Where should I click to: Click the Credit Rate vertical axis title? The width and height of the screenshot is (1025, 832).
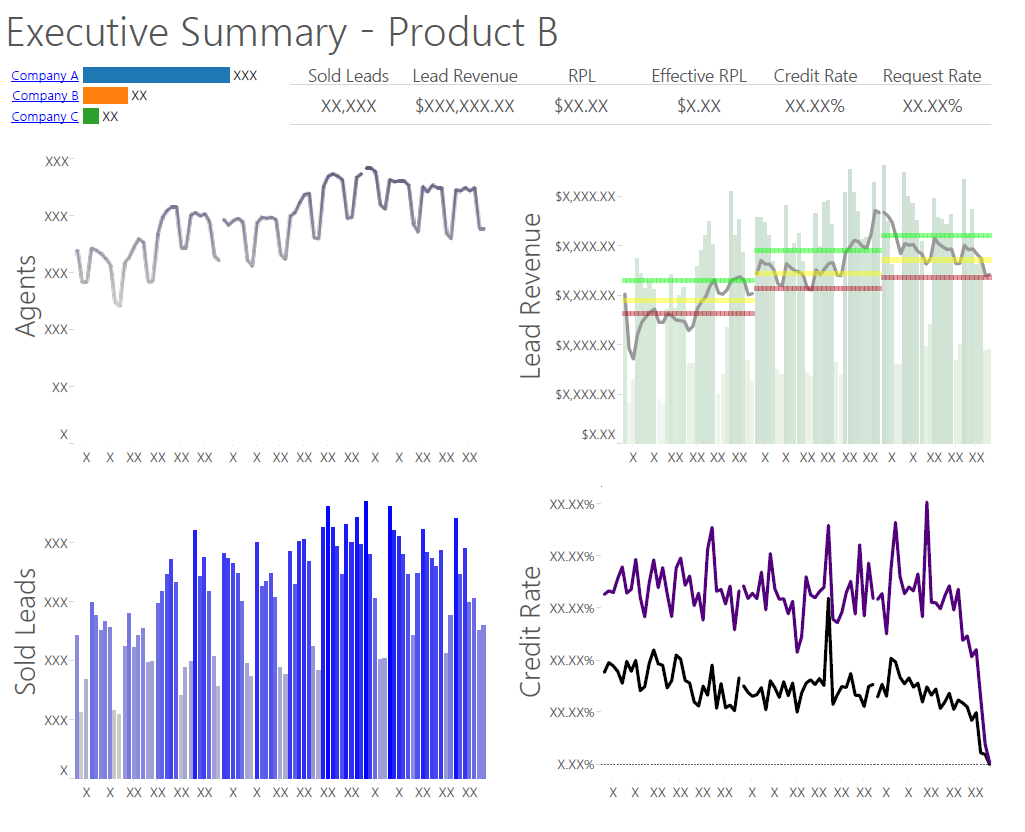pos(531,631)
